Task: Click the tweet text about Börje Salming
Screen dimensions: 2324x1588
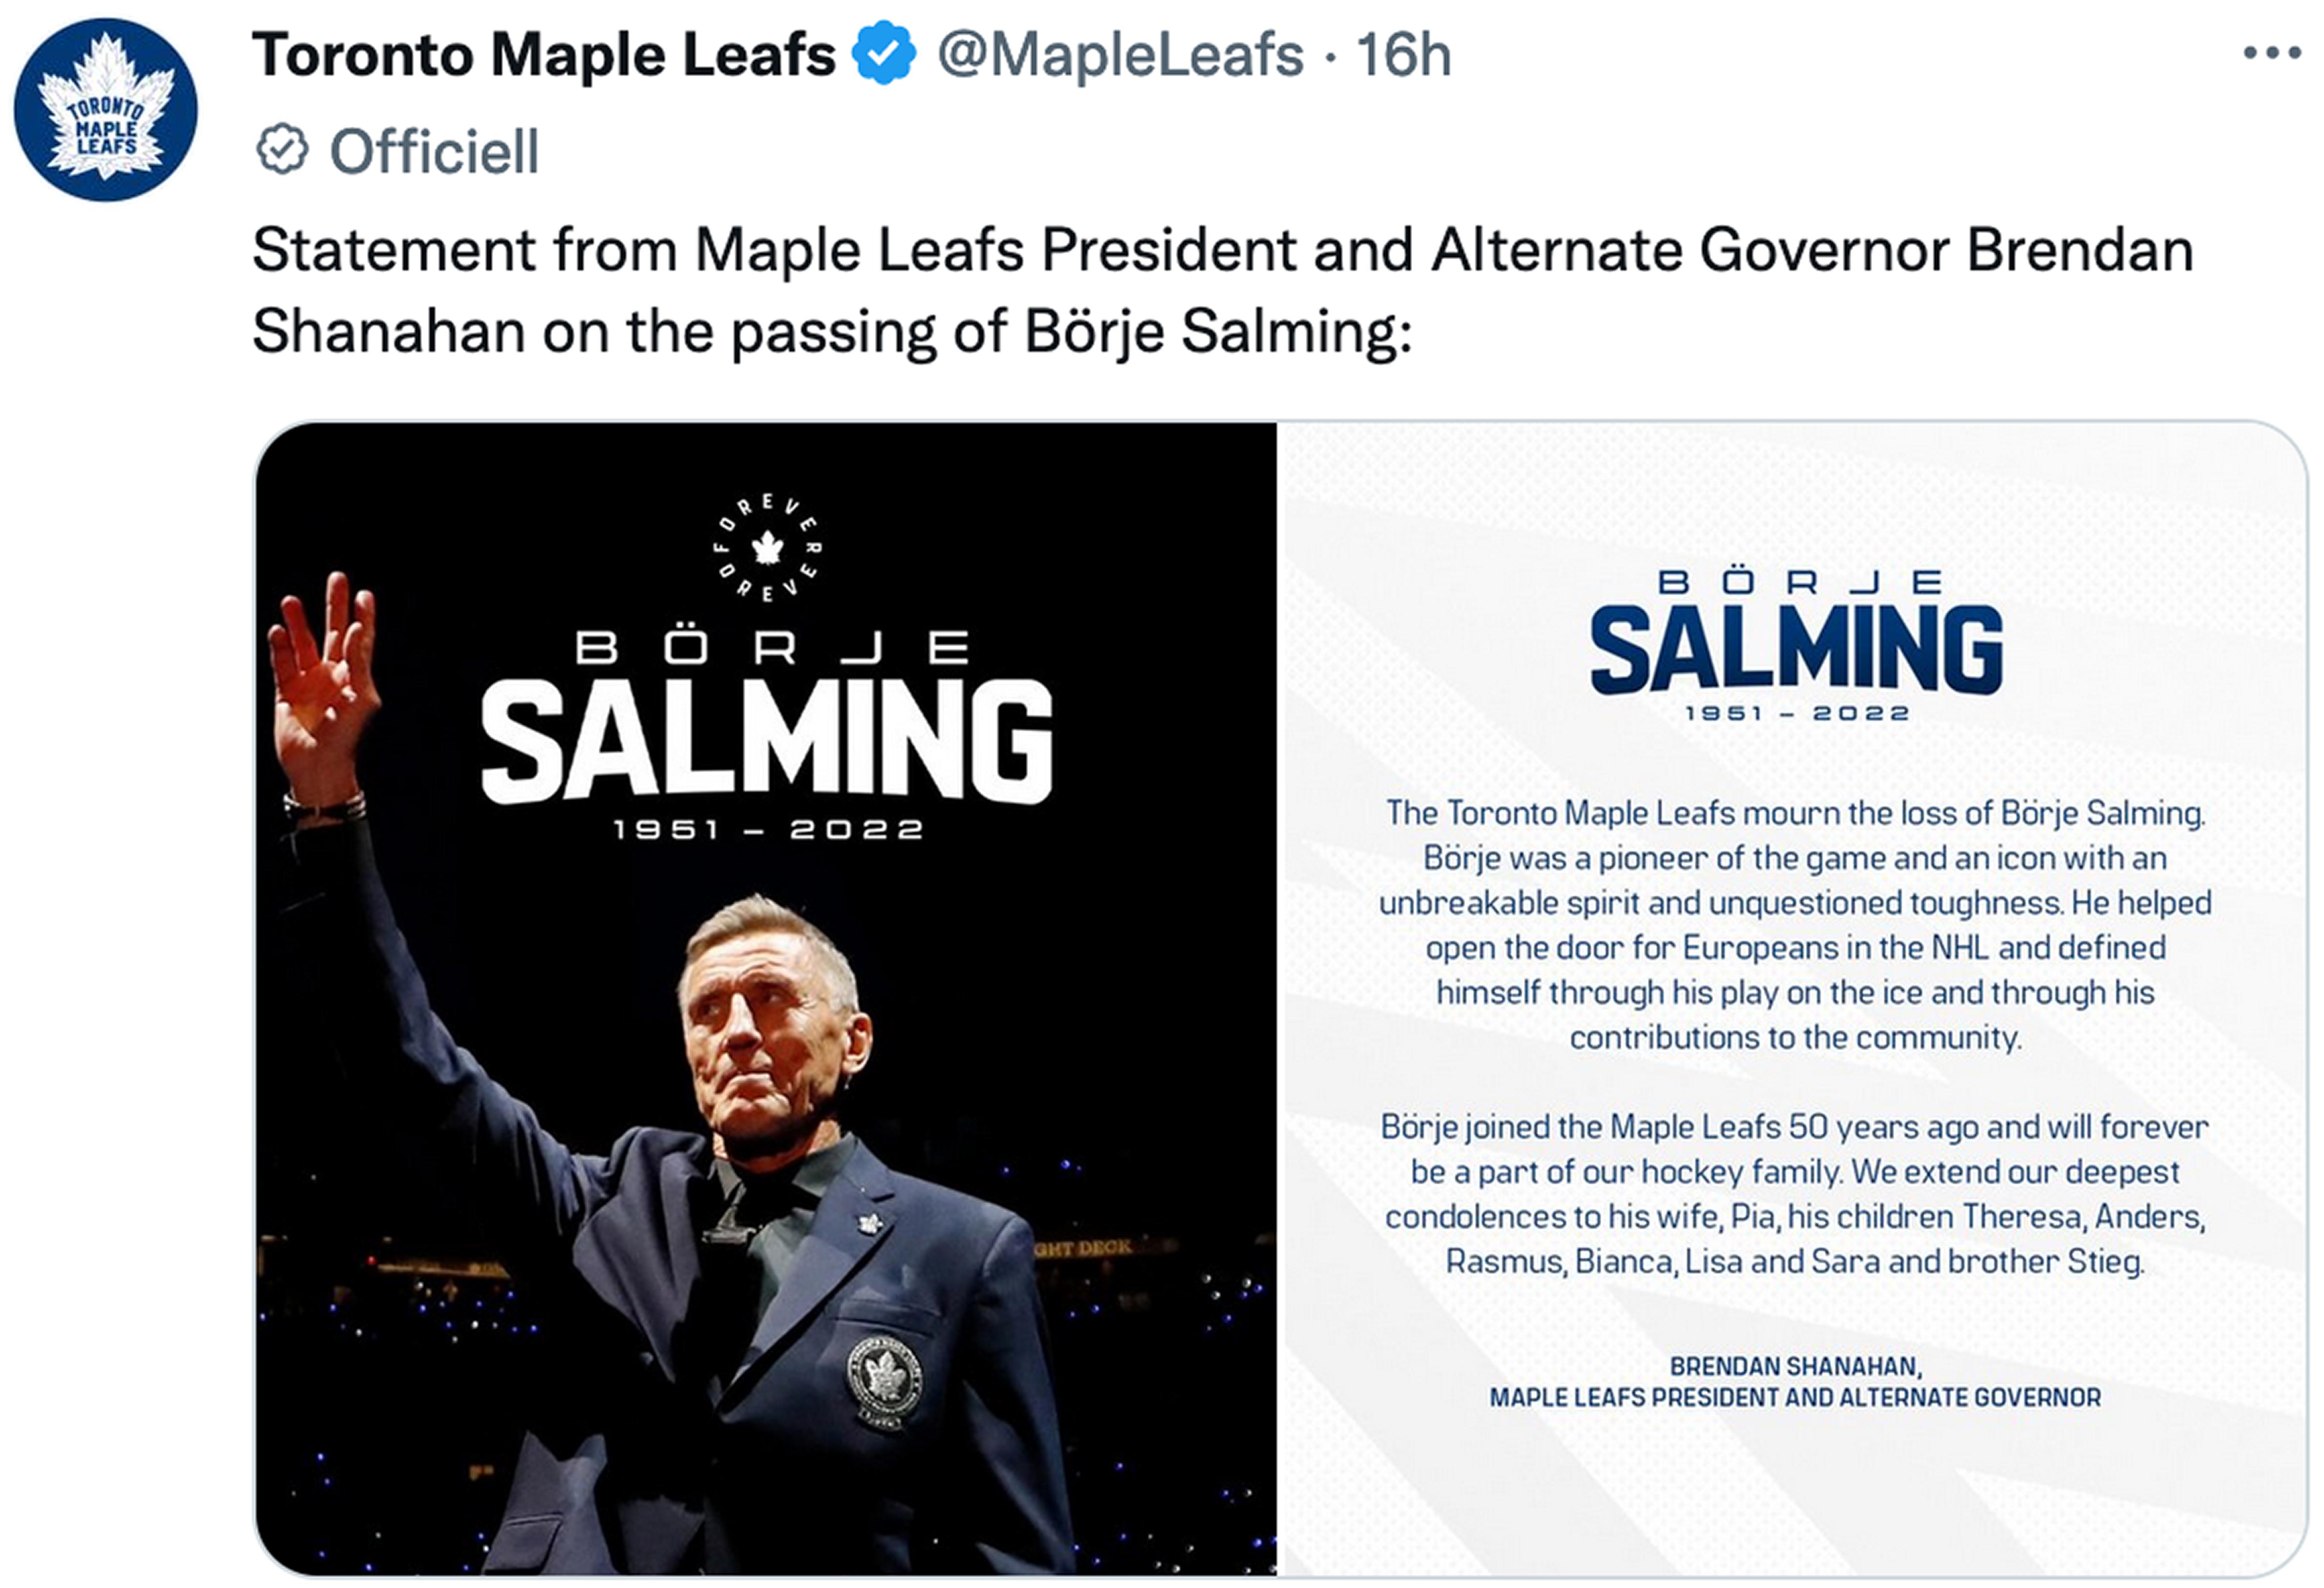Action: [x=1222, y=290]
